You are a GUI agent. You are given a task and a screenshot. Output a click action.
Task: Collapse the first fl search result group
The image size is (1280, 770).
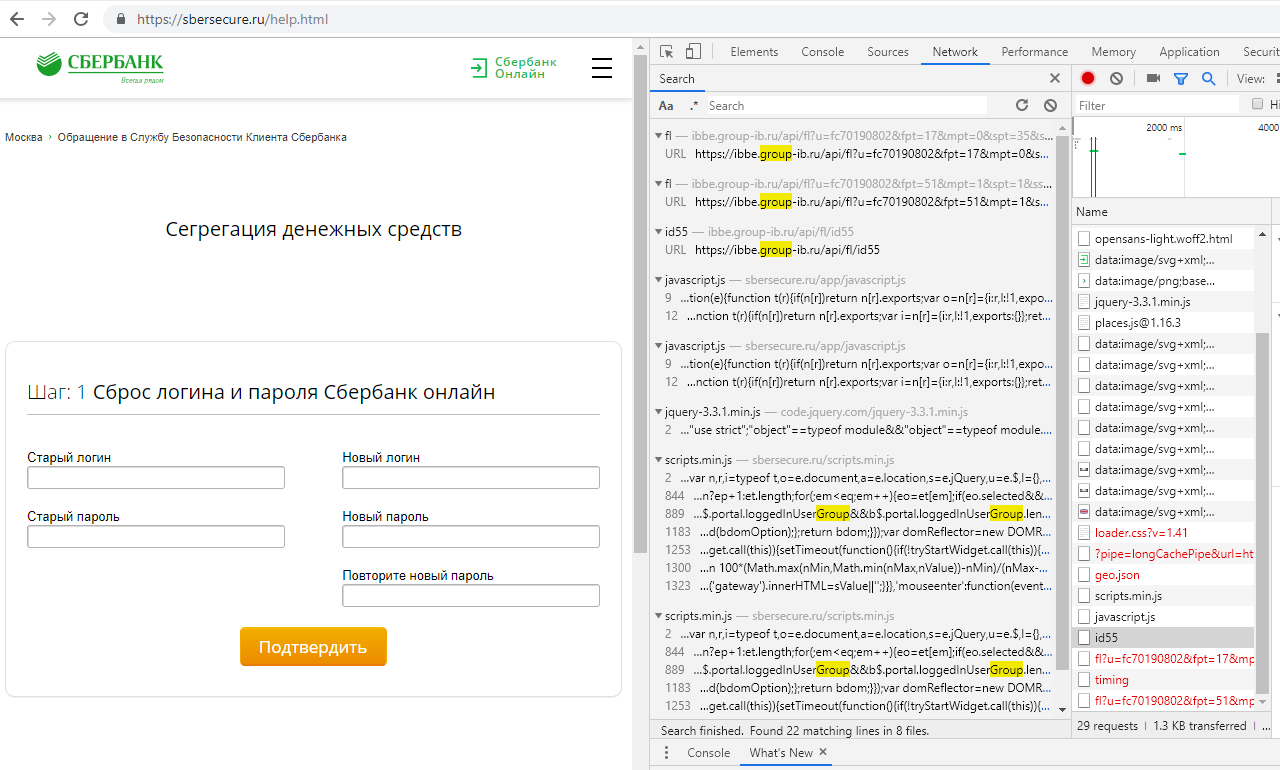658,136
